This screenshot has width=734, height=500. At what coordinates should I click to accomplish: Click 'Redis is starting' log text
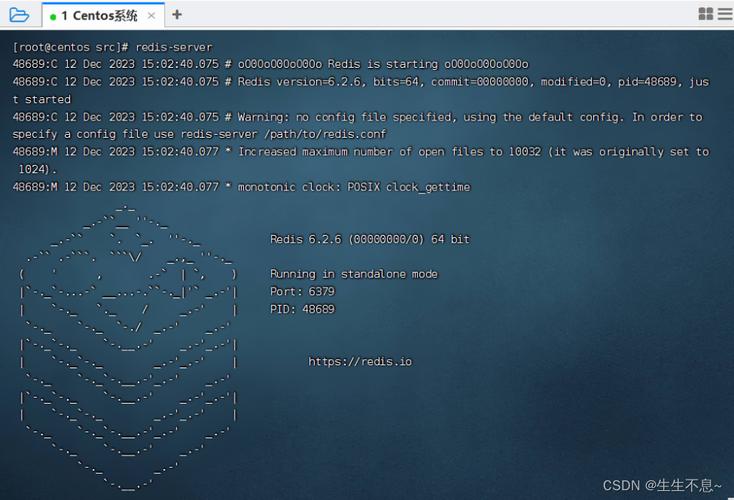coord(382,64)
